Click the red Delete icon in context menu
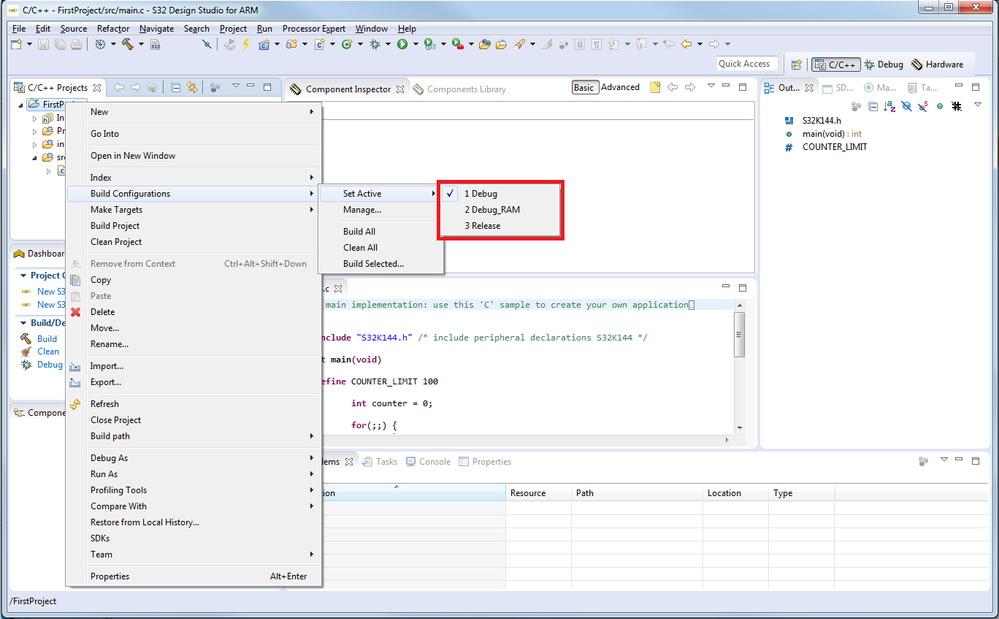 (76, 312)
